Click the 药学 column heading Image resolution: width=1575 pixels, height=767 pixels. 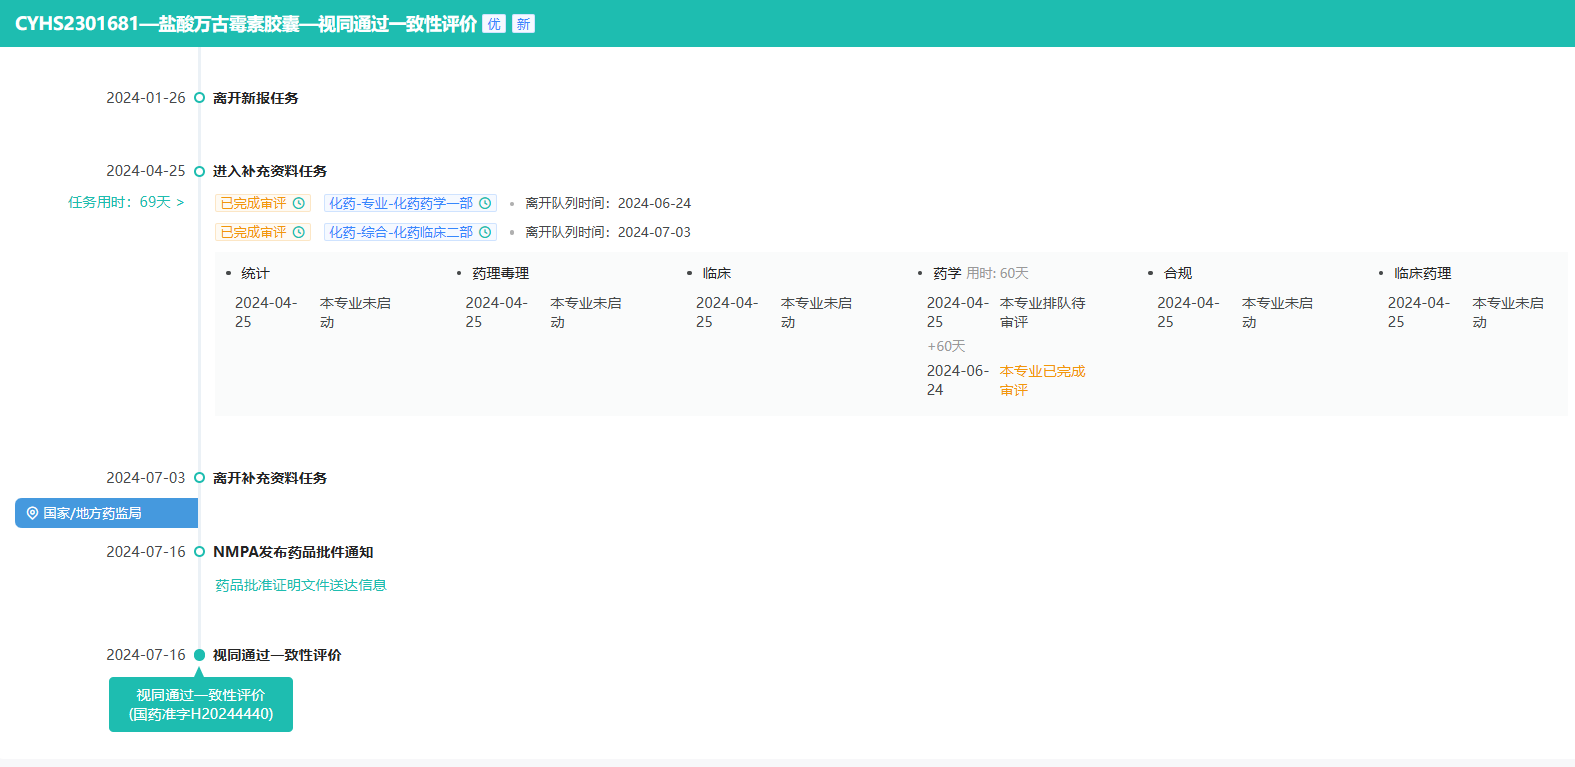tap(947, 273)
